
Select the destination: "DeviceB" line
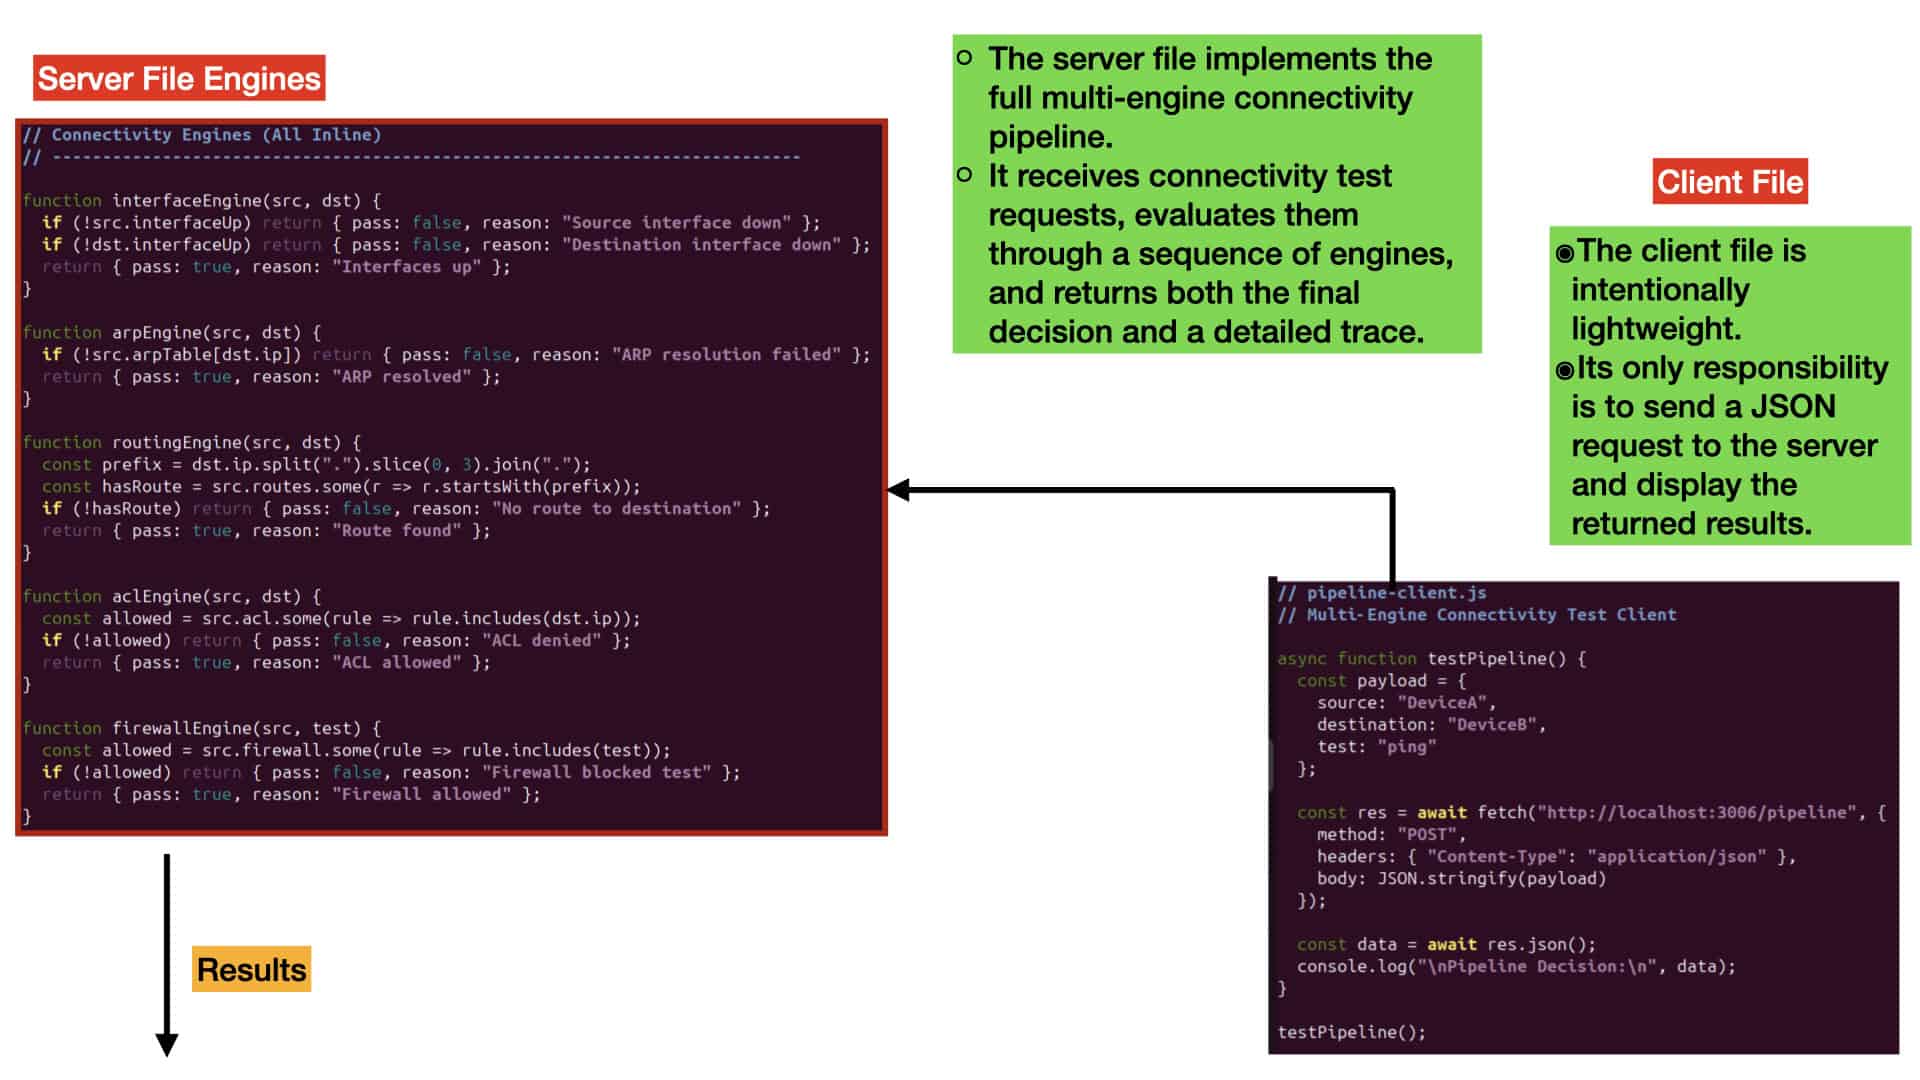1432,725
